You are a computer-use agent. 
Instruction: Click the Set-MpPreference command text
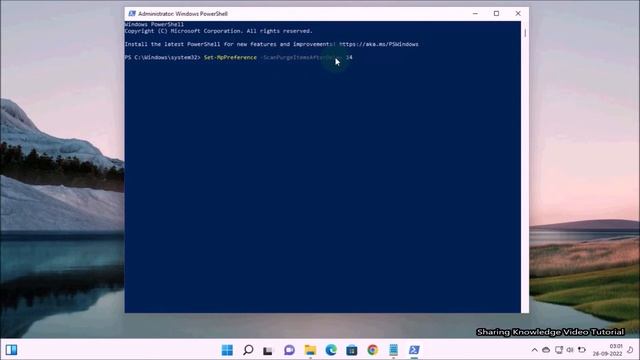[x=230, y=58]
